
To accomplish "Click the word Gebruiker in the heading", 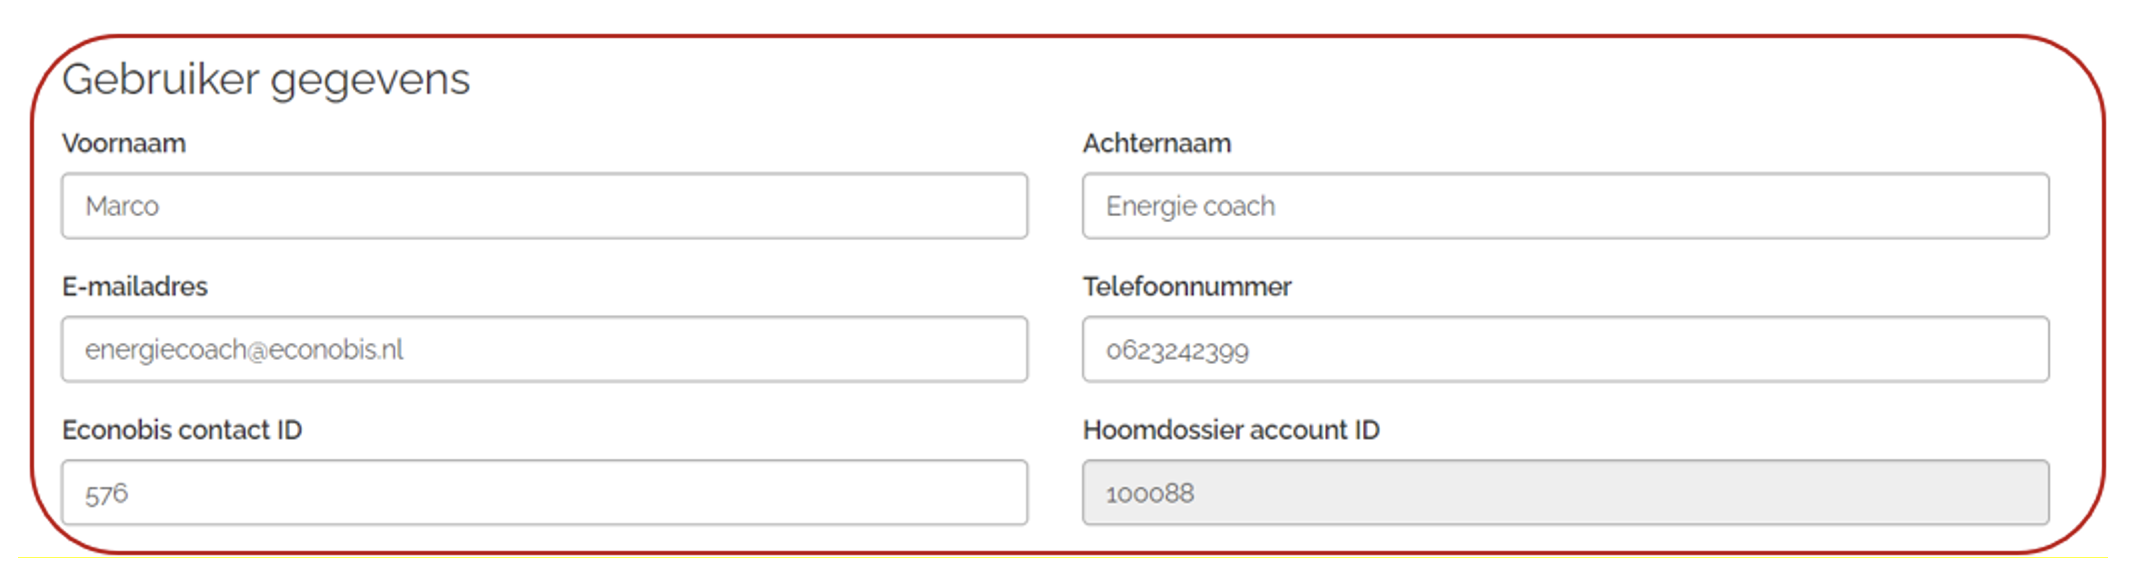I will (x=161, y=79).
